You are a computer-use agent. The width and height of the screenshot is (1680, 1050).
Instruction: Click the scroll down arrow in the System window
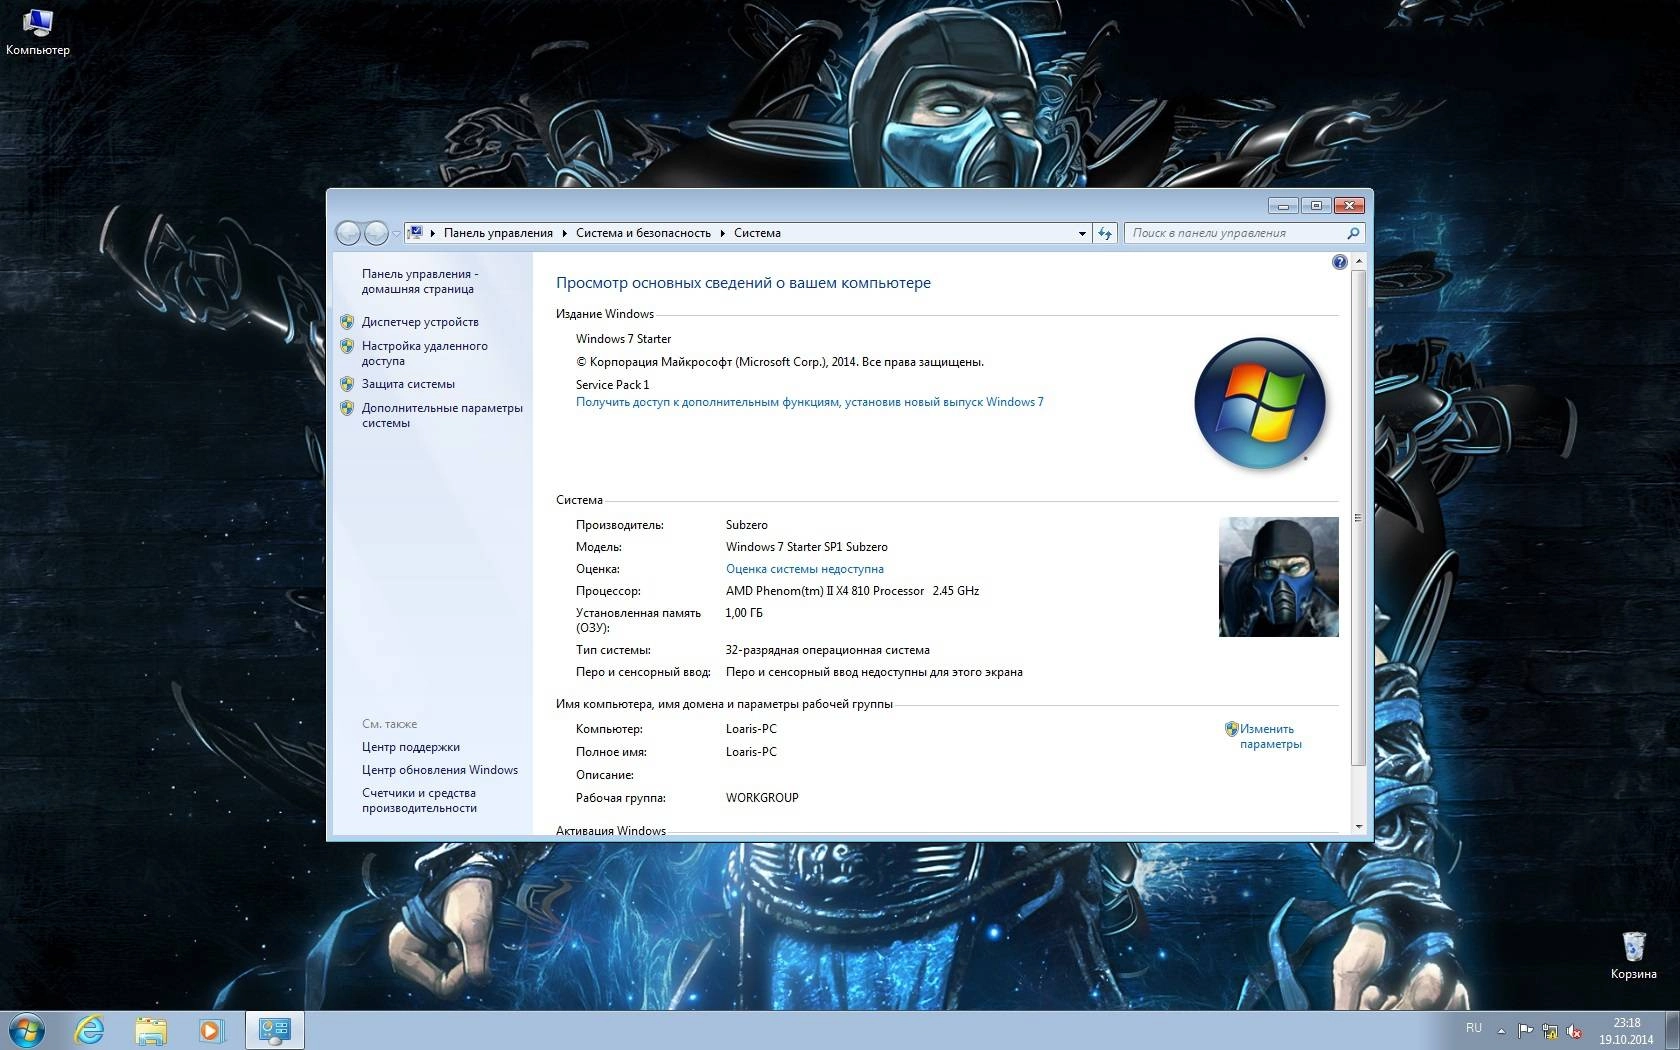1358,826
